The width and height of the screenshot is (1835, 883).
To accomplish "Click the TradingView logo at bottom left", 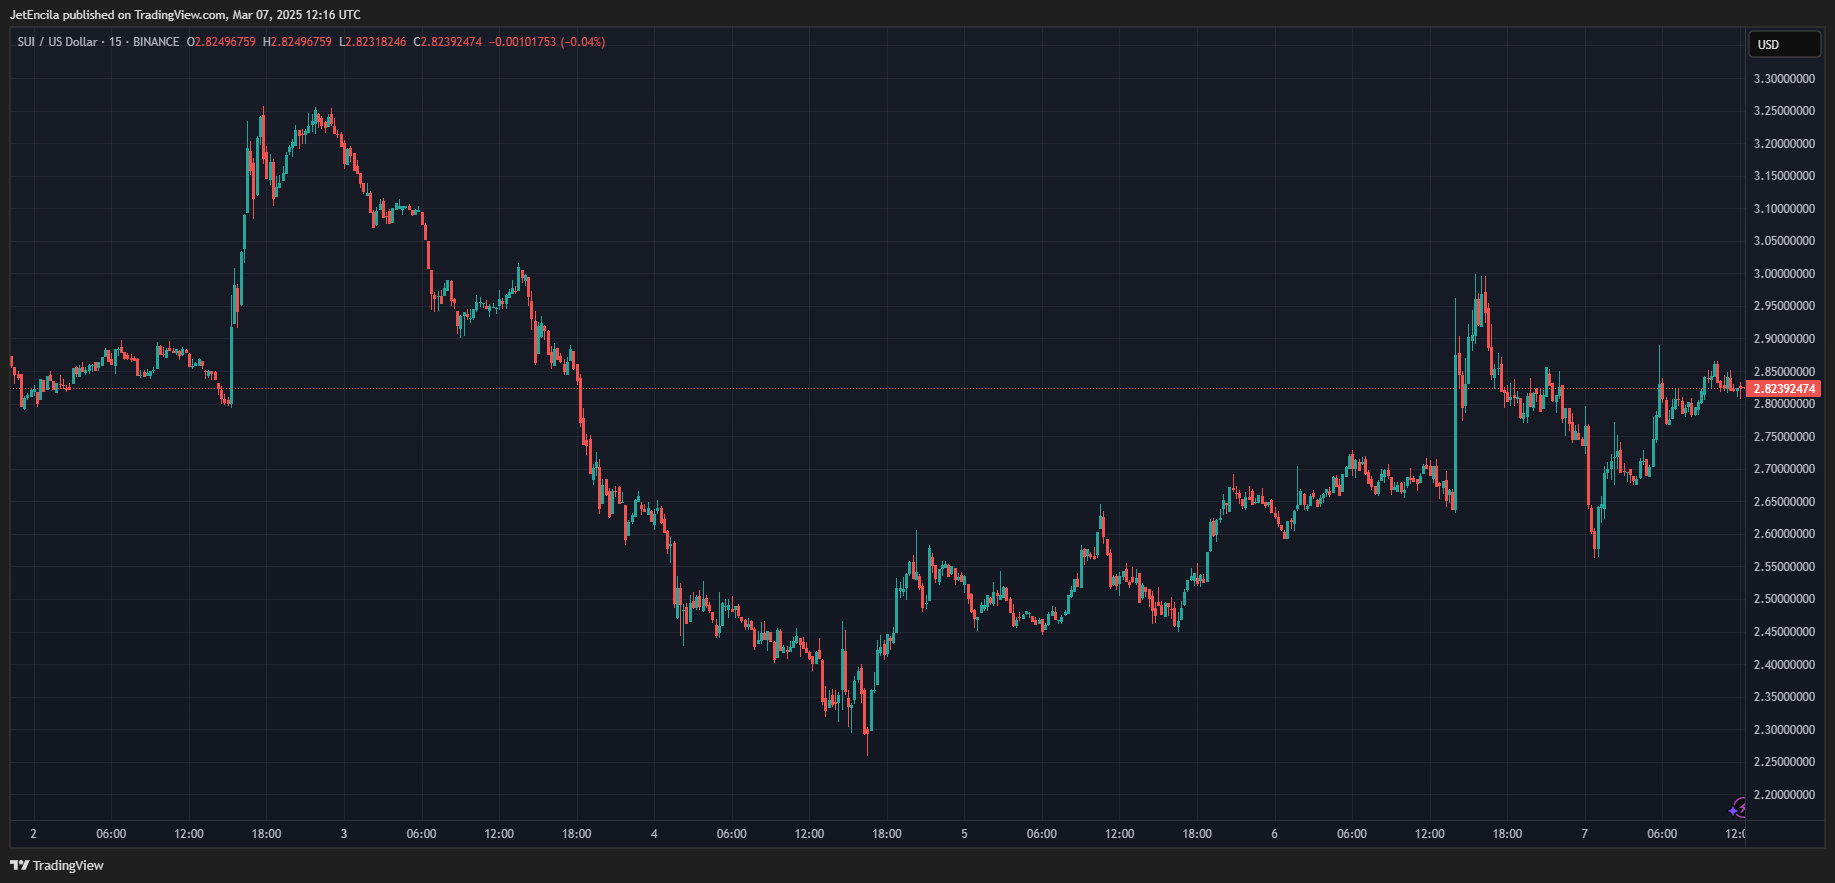I will (x=57, y=865).
